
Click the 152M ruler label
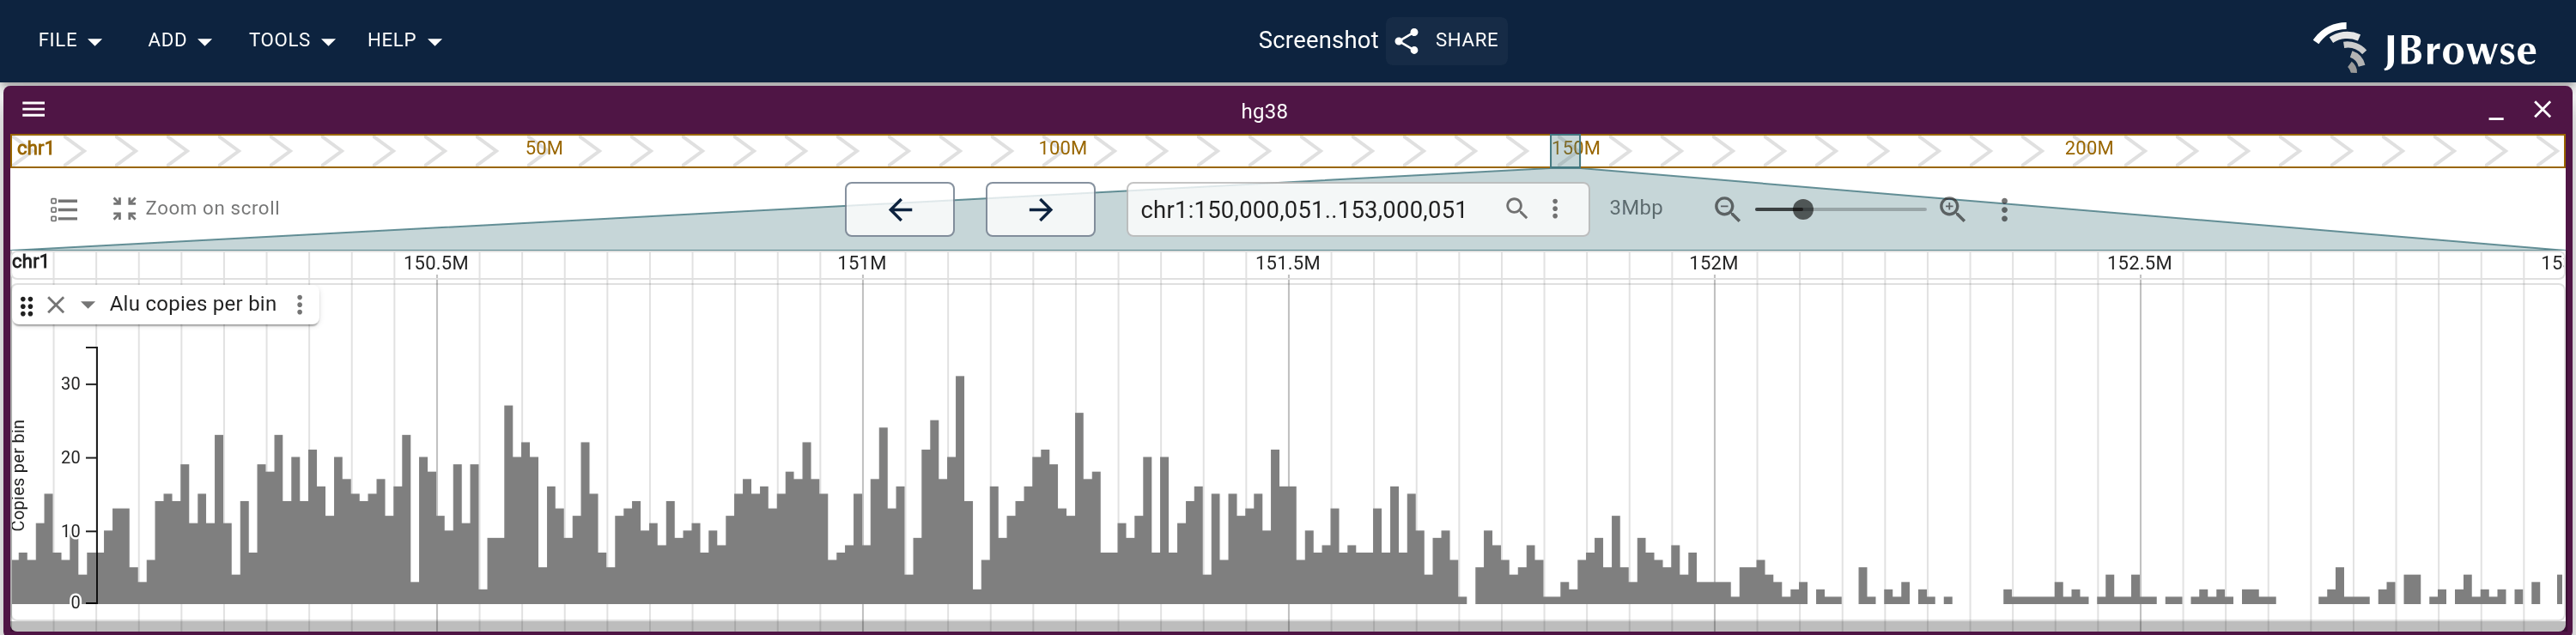click(1714, 263)
